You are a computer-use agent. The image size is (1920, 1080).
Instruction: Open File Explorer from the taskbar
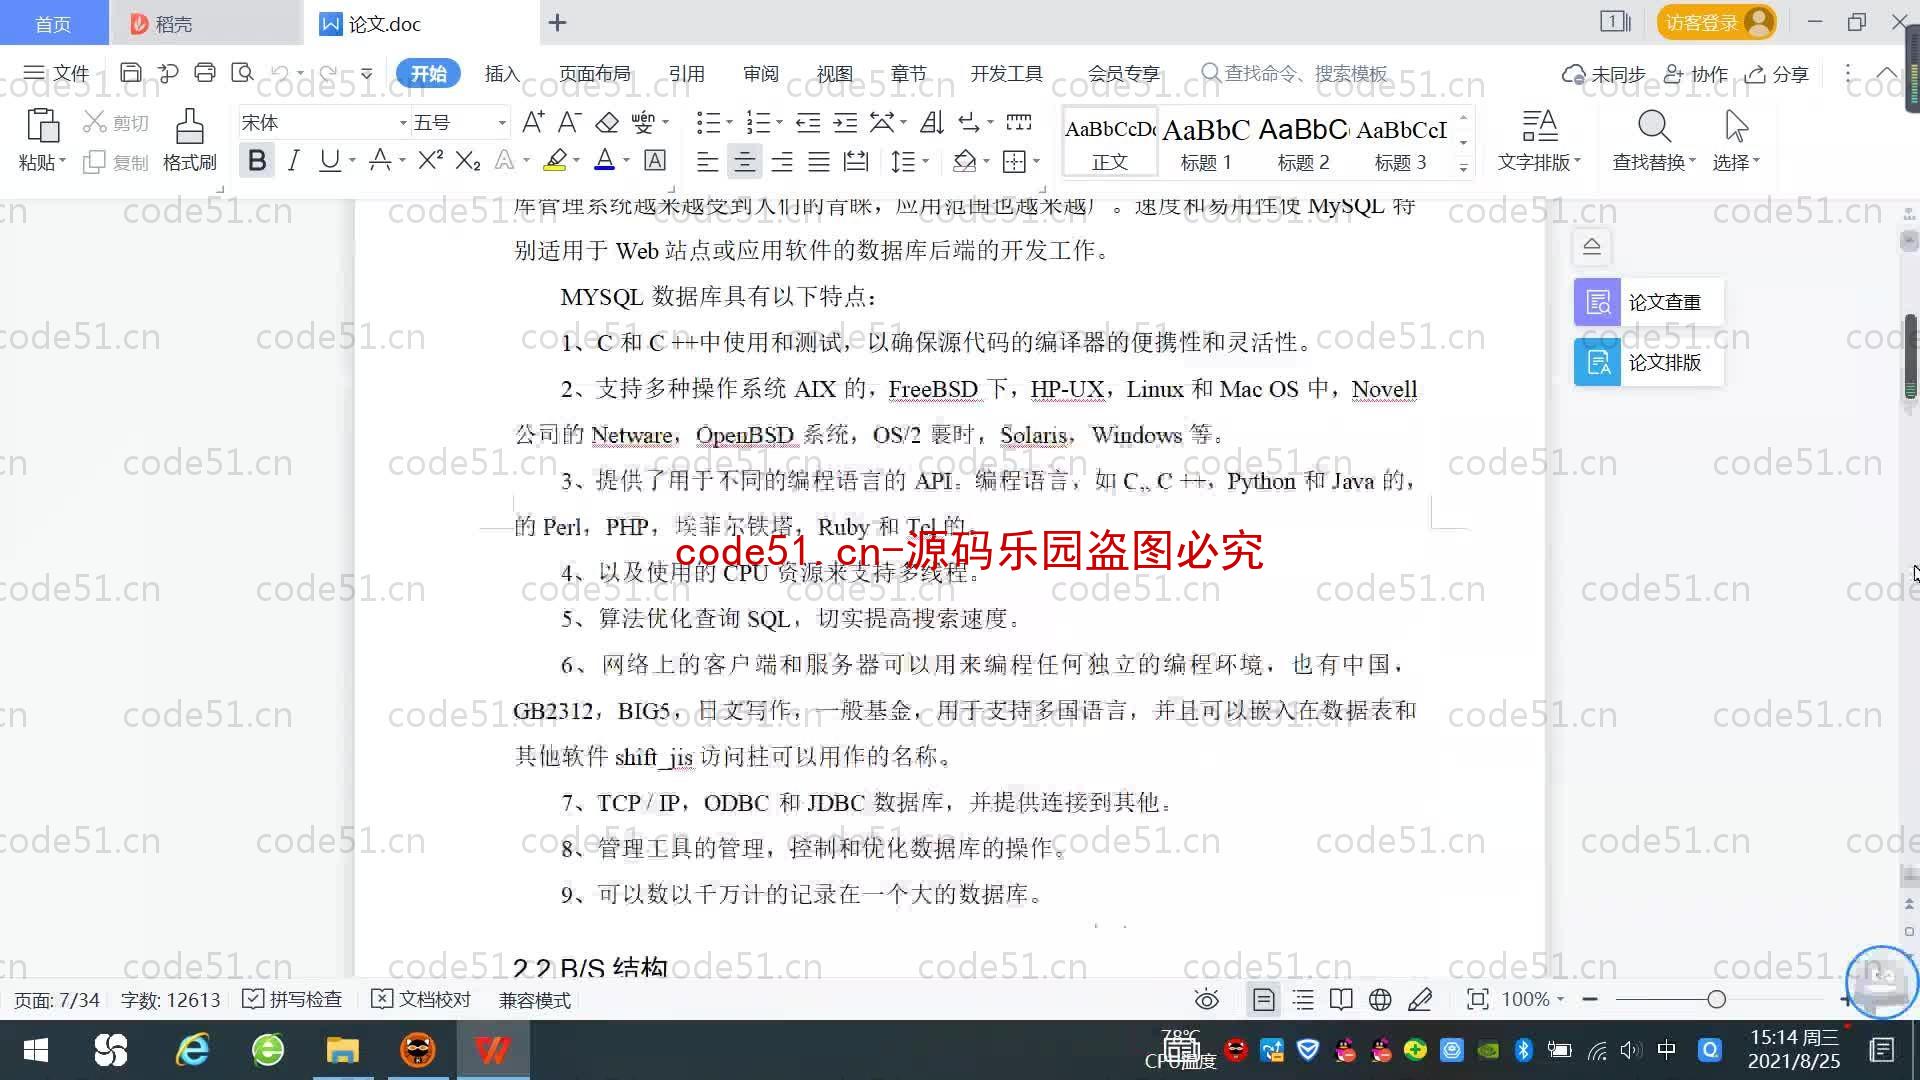pyautogui.click(x=342, y=1050)
